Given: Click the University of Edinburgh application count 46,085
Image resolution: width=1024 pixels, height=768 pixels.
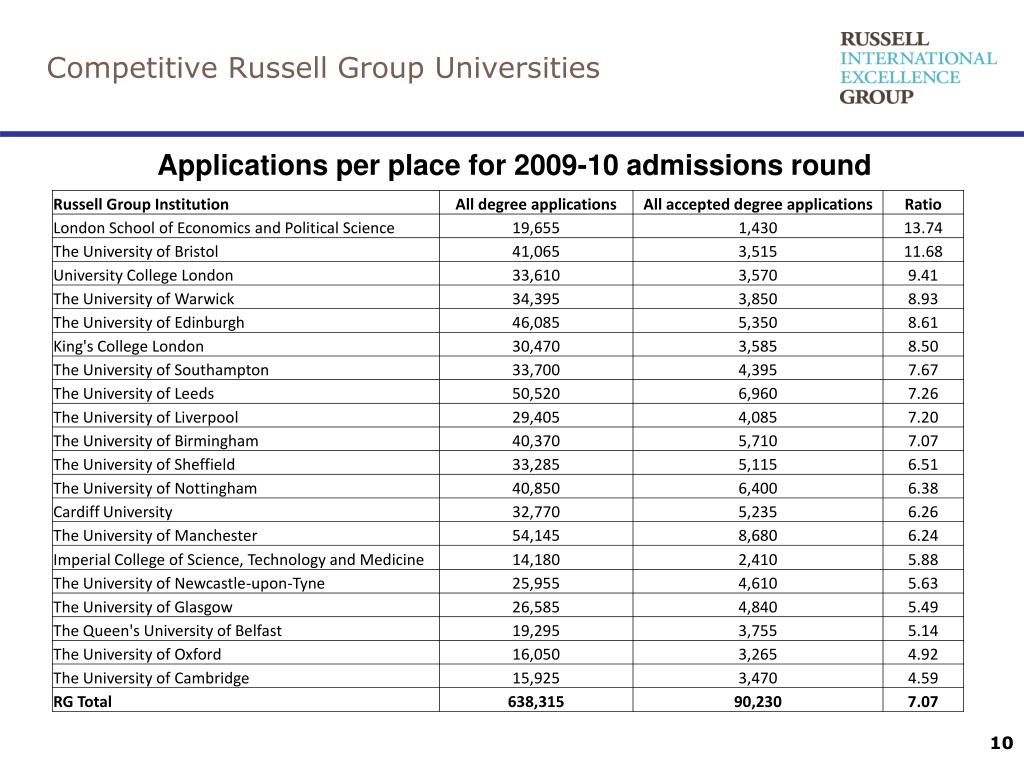Looking at the screenshot, I should 535,322.
